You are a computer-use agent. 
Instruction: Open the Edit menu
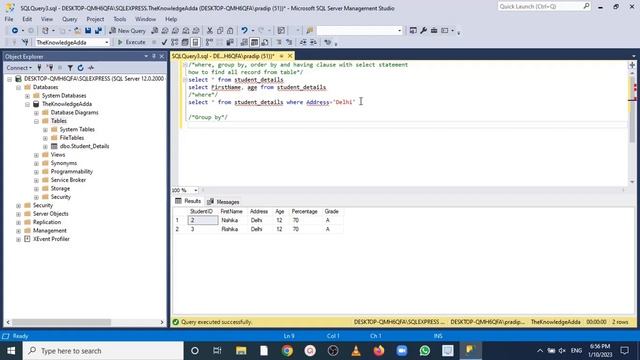27,19
